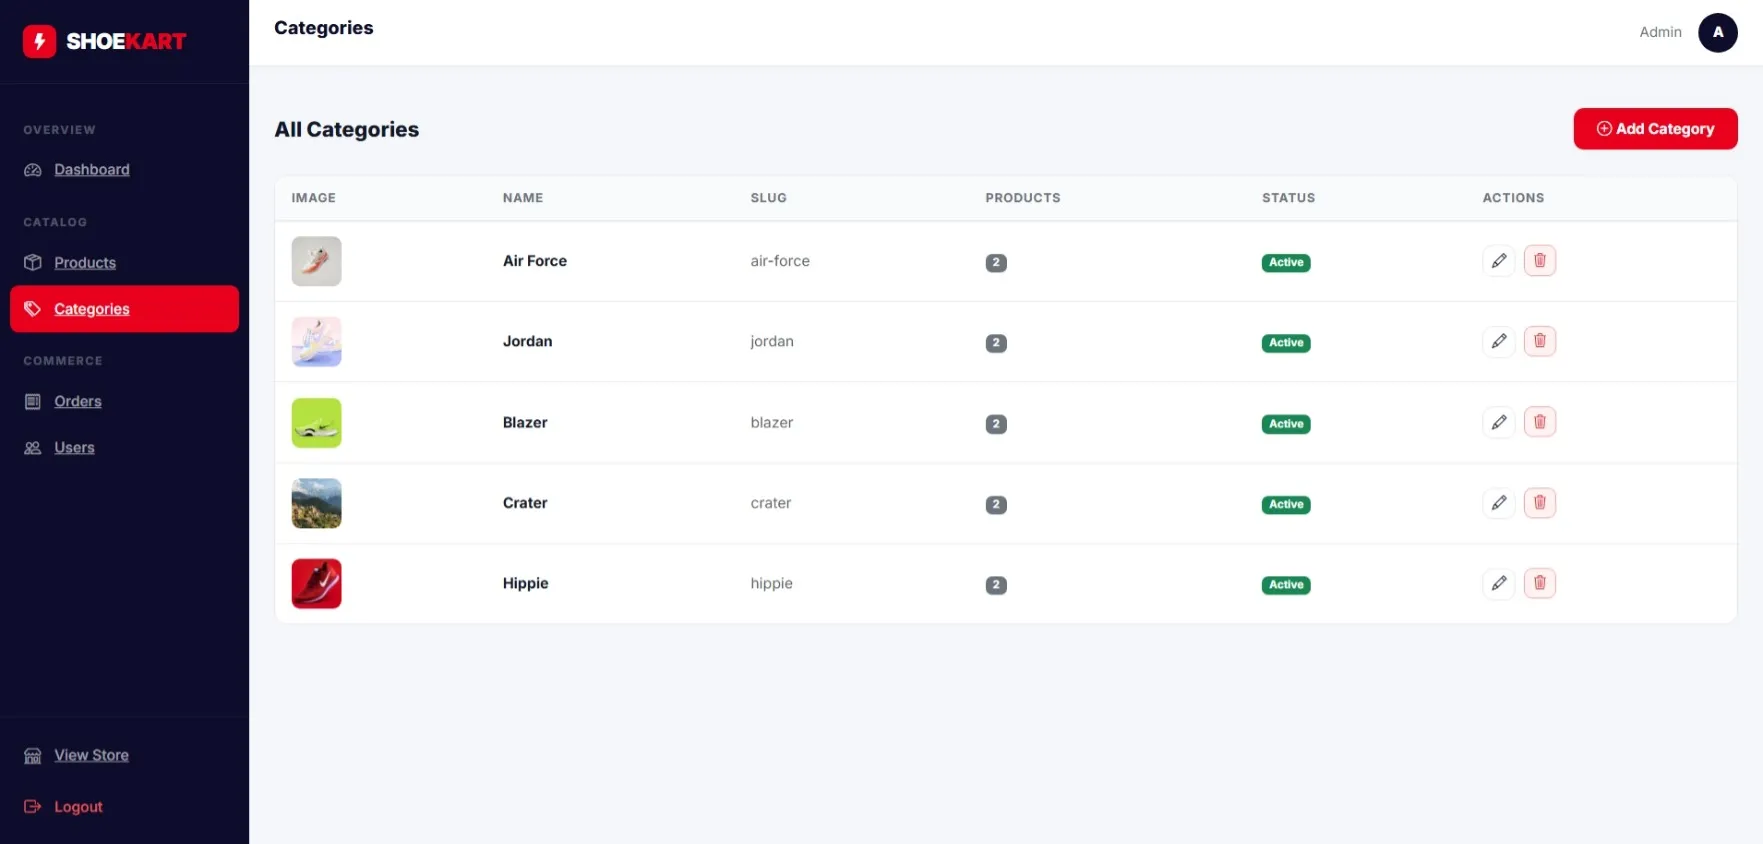Click the Active badge in Hippie row
The image size is (1763, 844).
coord(1286,585)
